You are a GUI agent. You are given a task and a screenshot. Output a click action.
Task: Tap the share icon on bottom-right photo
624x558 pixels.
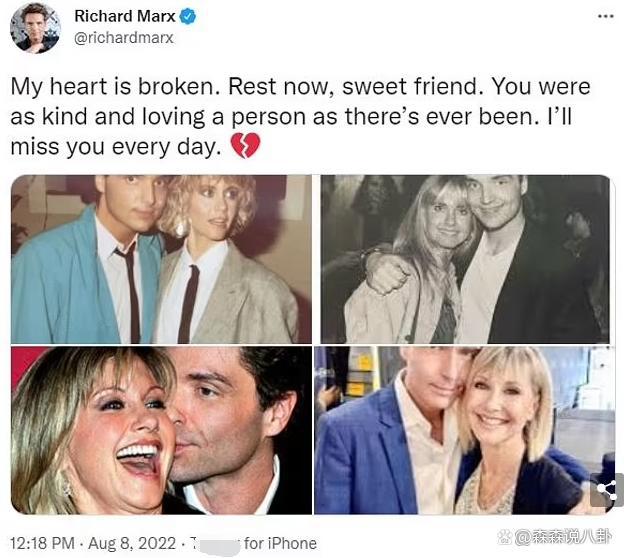point(607,490)
